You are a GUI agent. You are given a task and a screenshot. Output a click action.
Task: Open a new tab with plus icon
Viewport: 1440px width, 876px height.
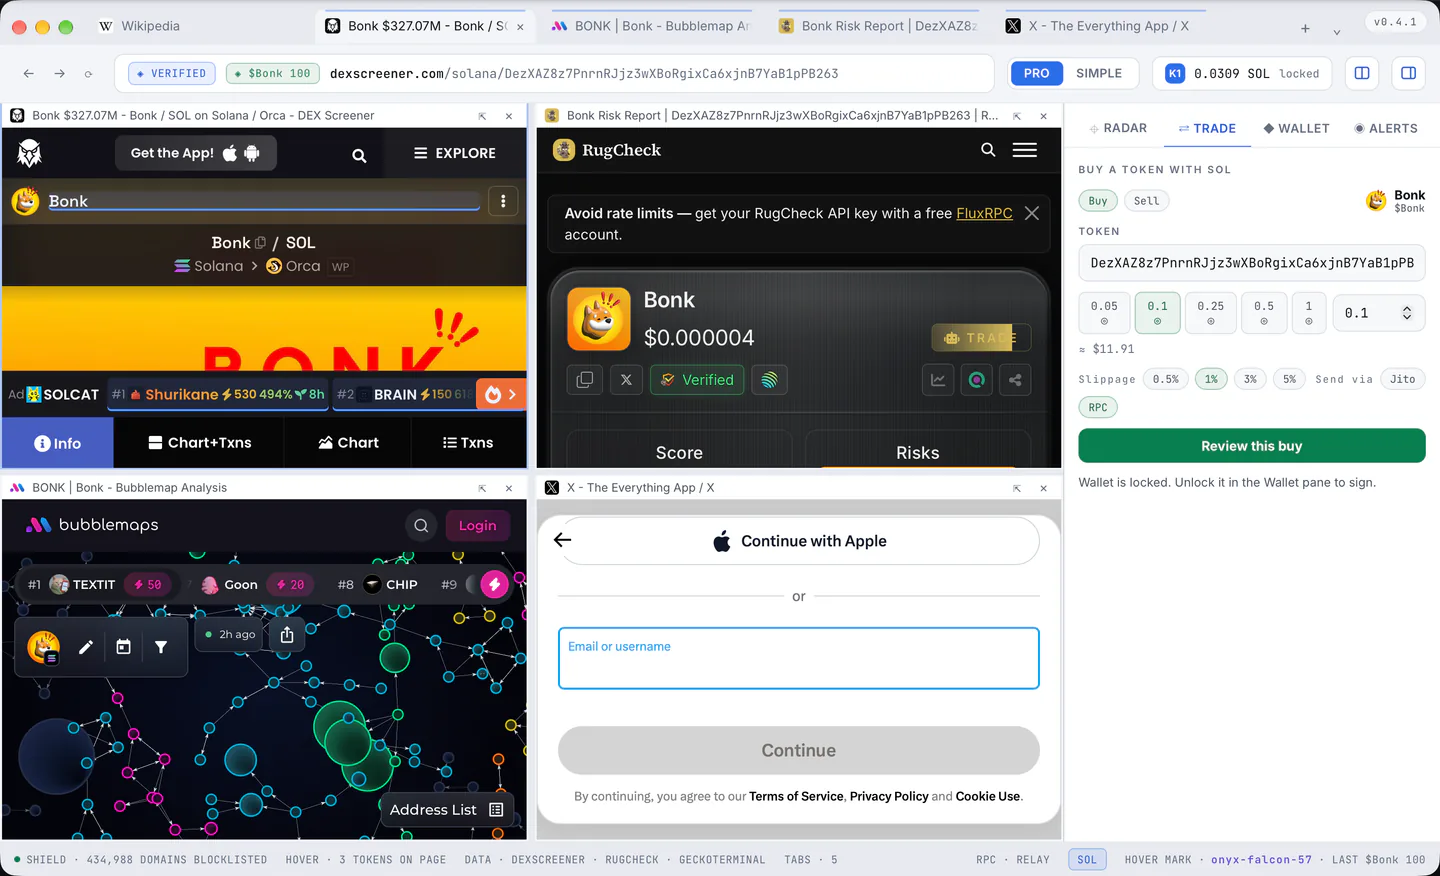click(x=1305, y=28)
